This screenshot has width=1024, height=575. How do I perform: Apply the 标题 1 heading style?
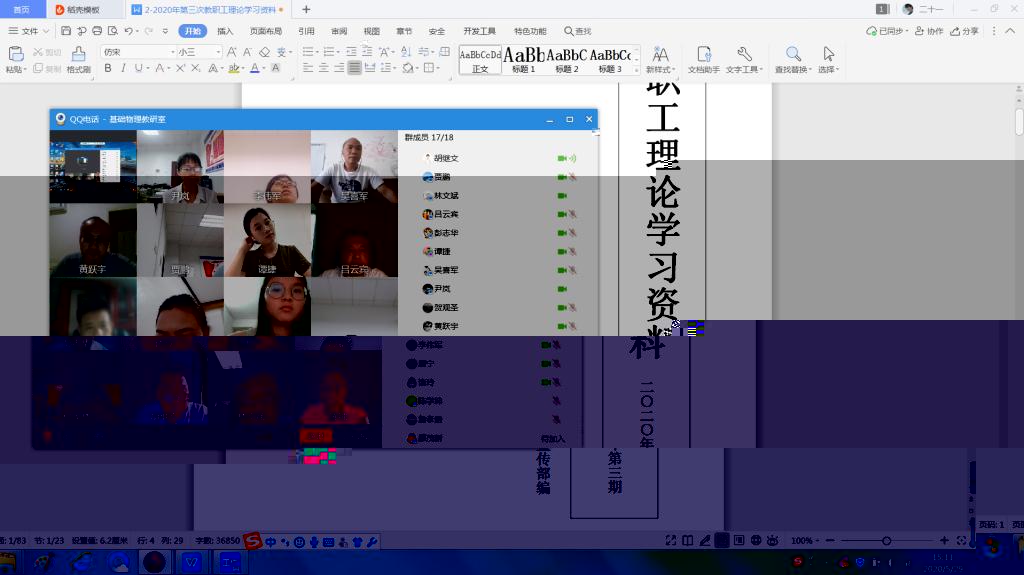tap(524, 60)
